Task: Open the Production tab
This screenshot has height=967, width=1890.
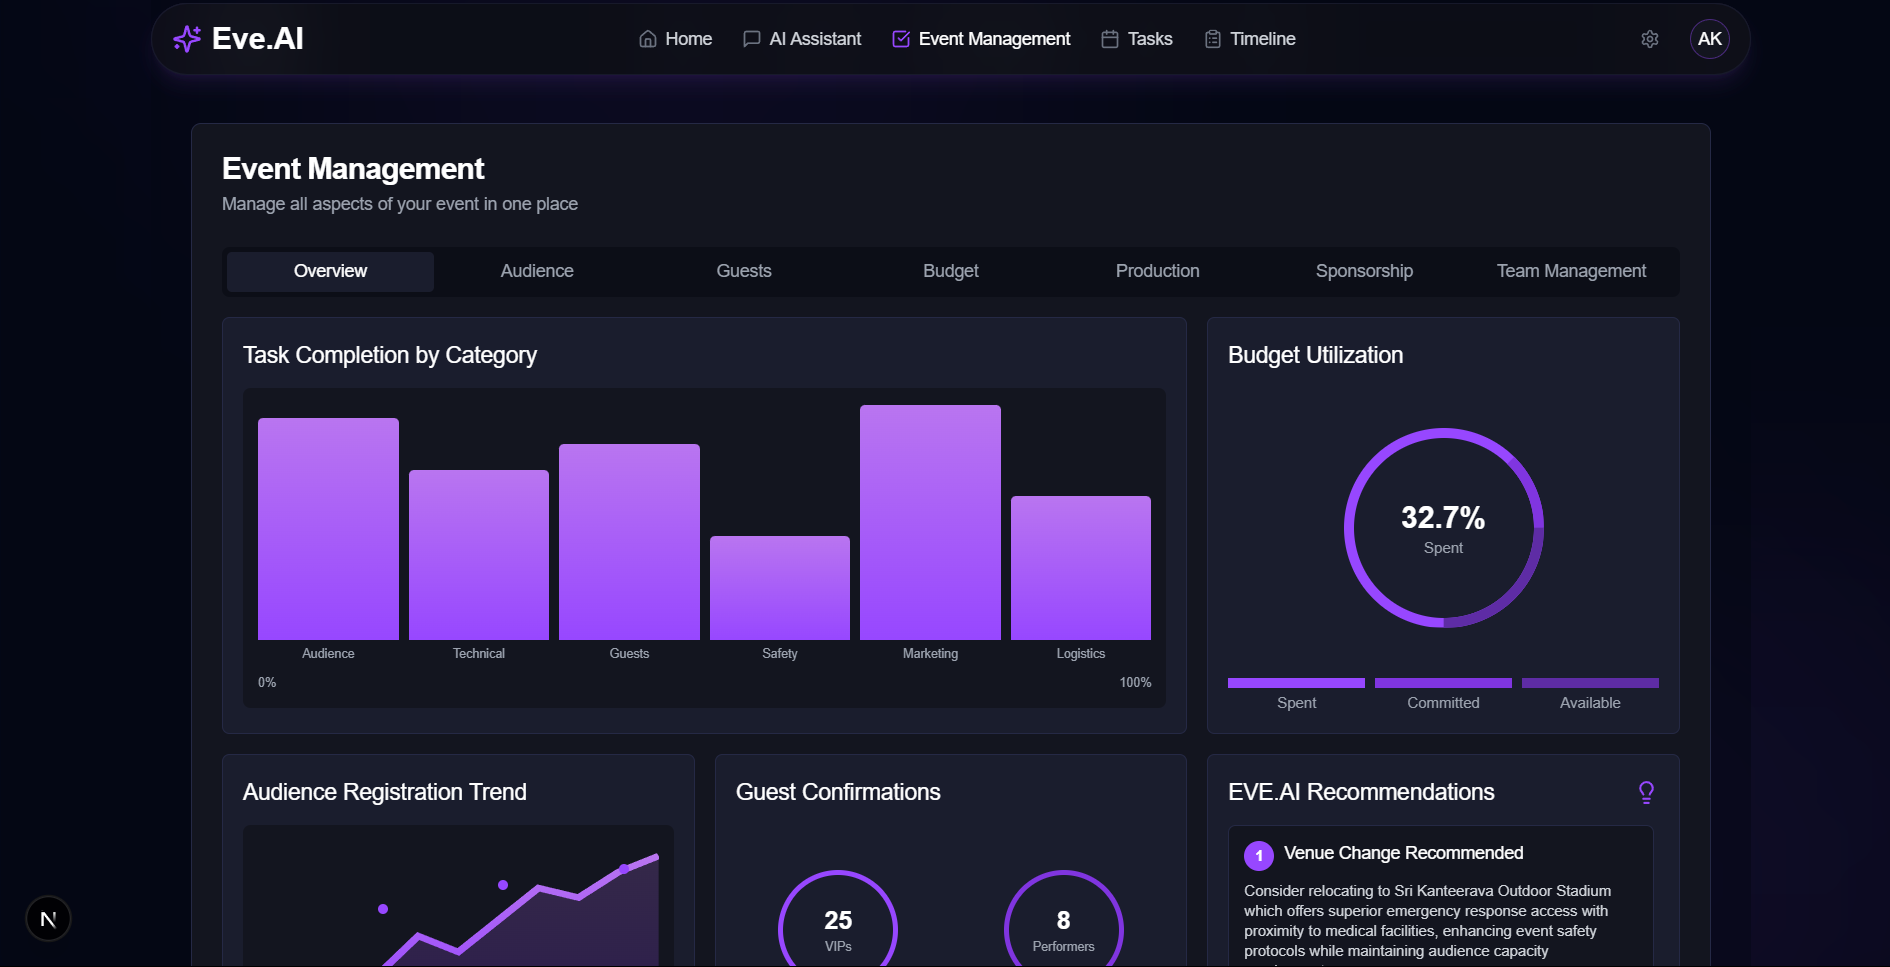Action: (1157, 271)
